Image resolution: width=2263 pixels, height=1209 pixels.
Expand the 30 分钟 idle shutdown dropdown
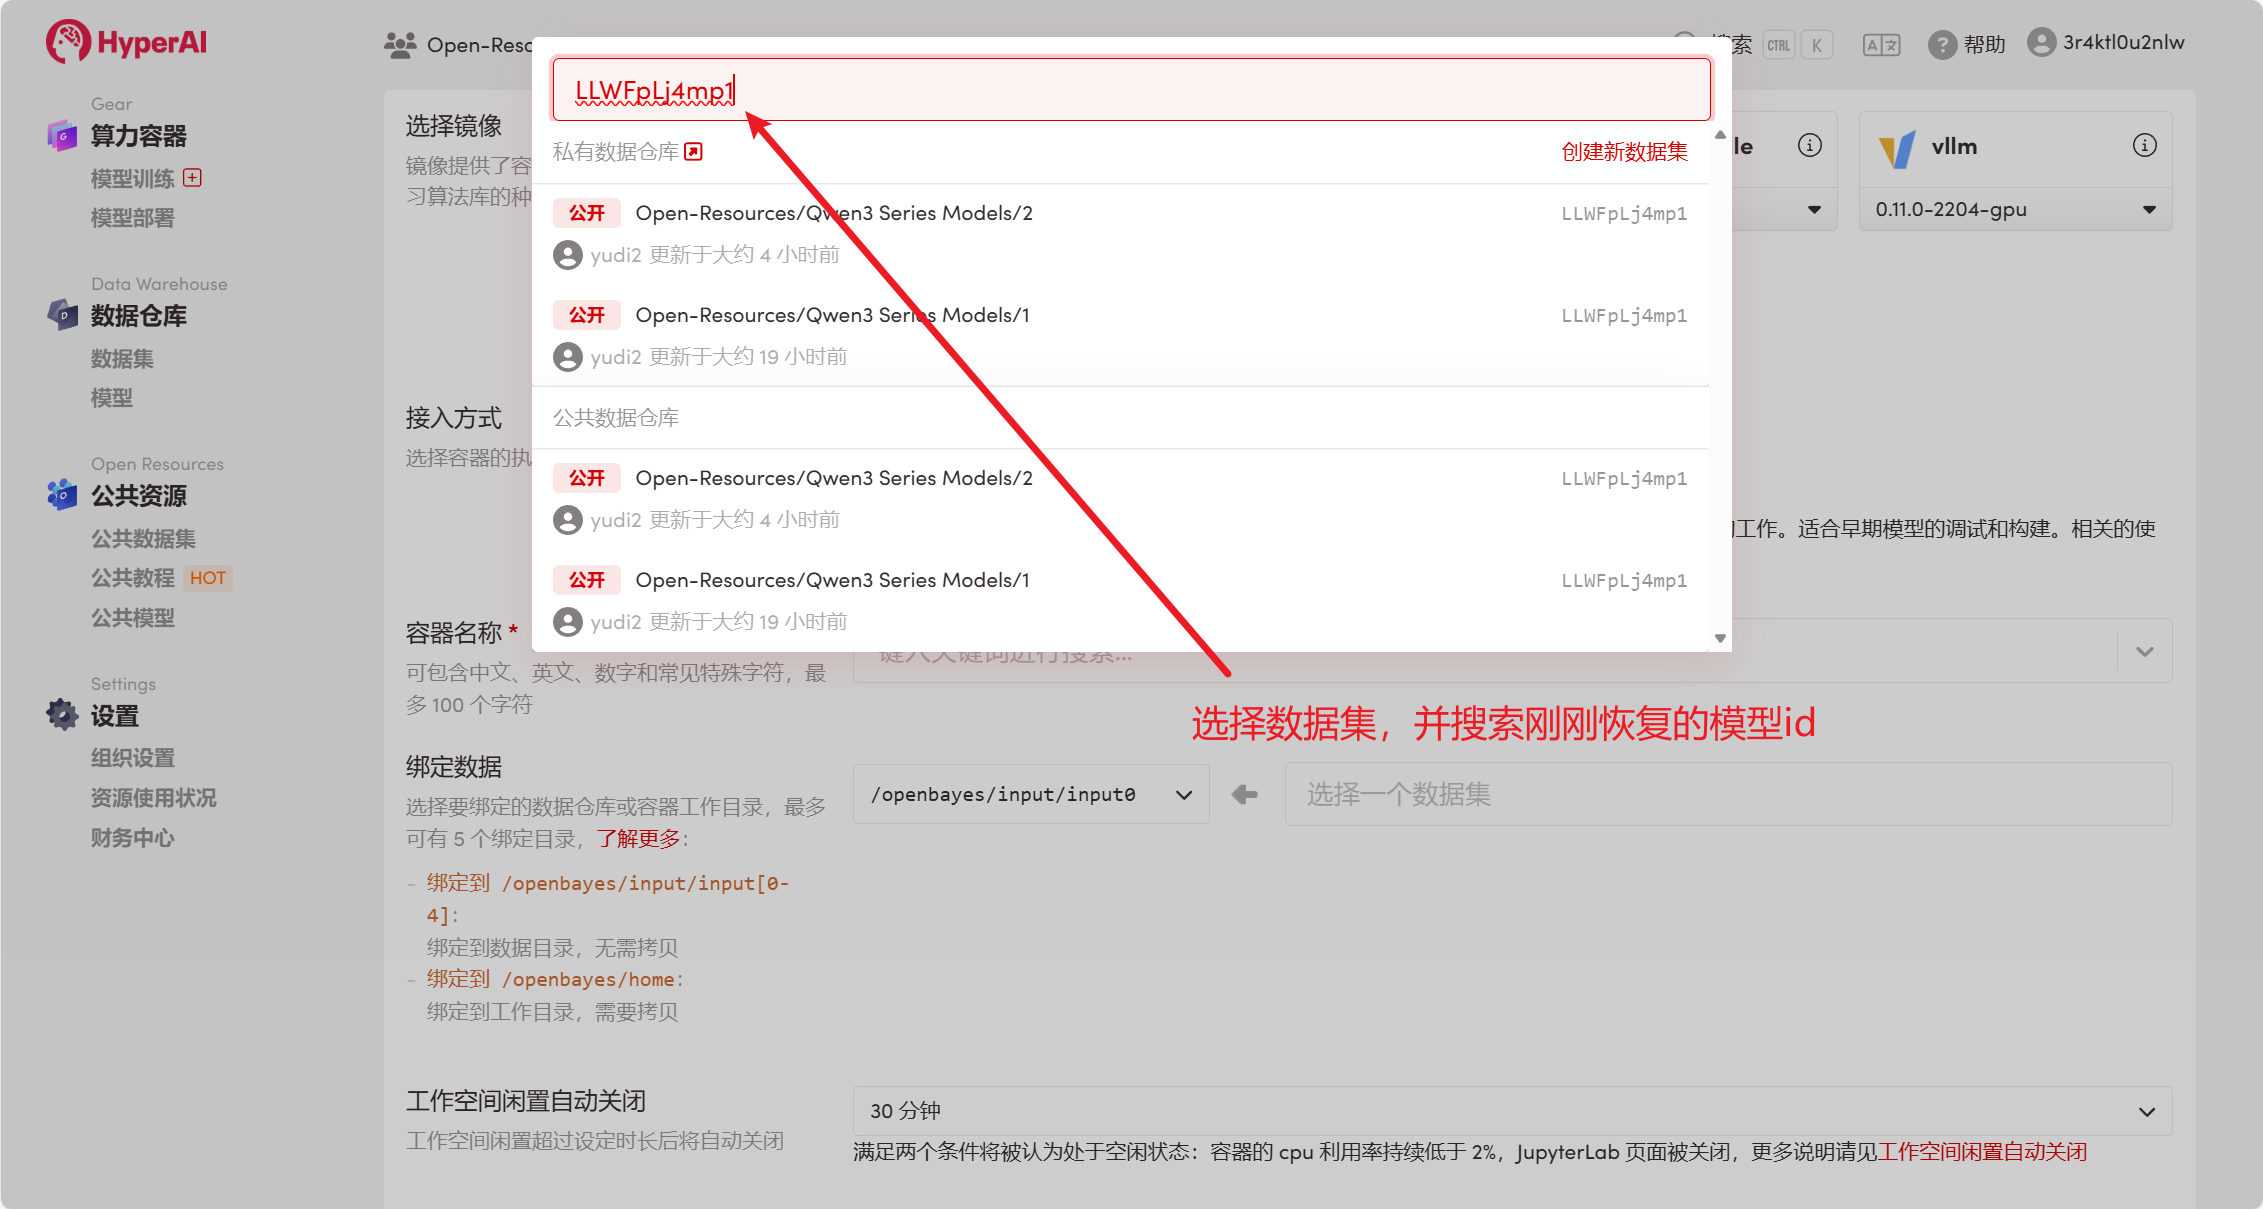(x=1511, y=1111)
